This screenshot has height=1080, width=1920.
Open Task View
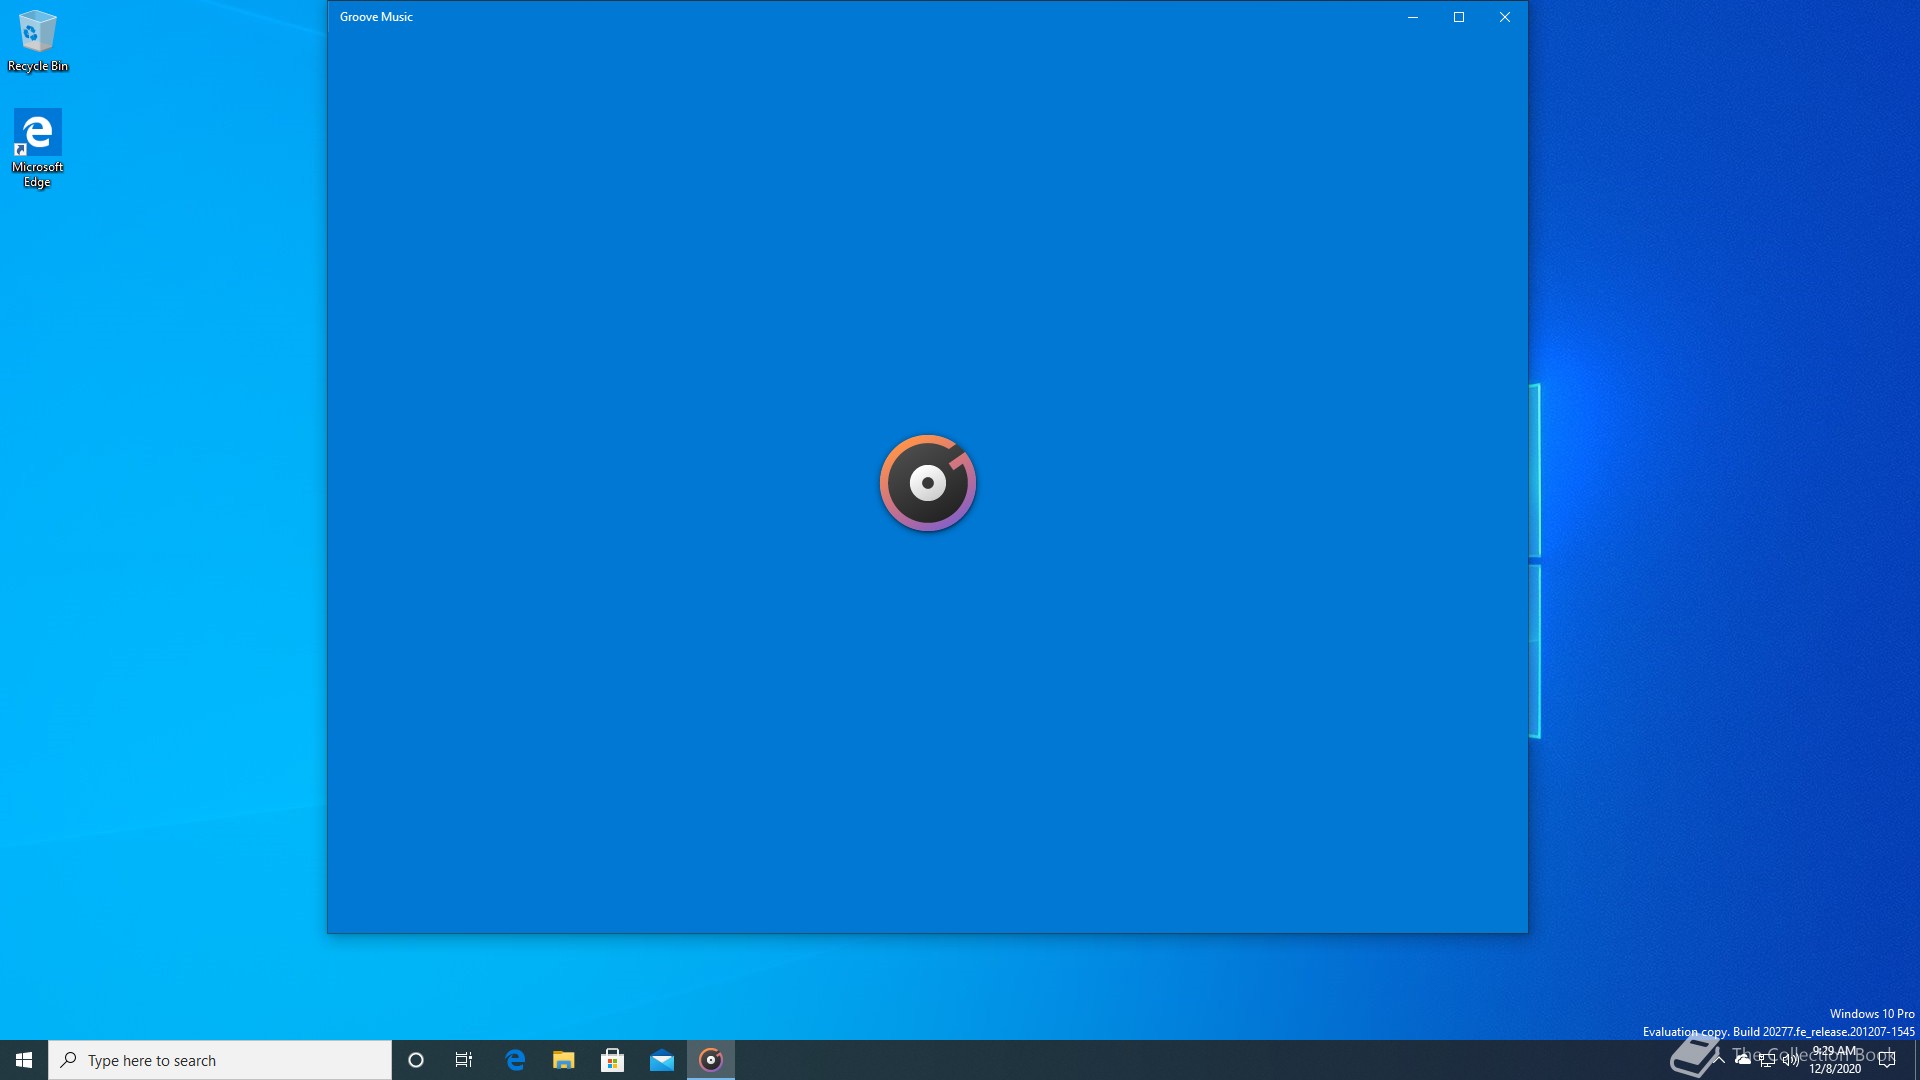point(464,1060)
